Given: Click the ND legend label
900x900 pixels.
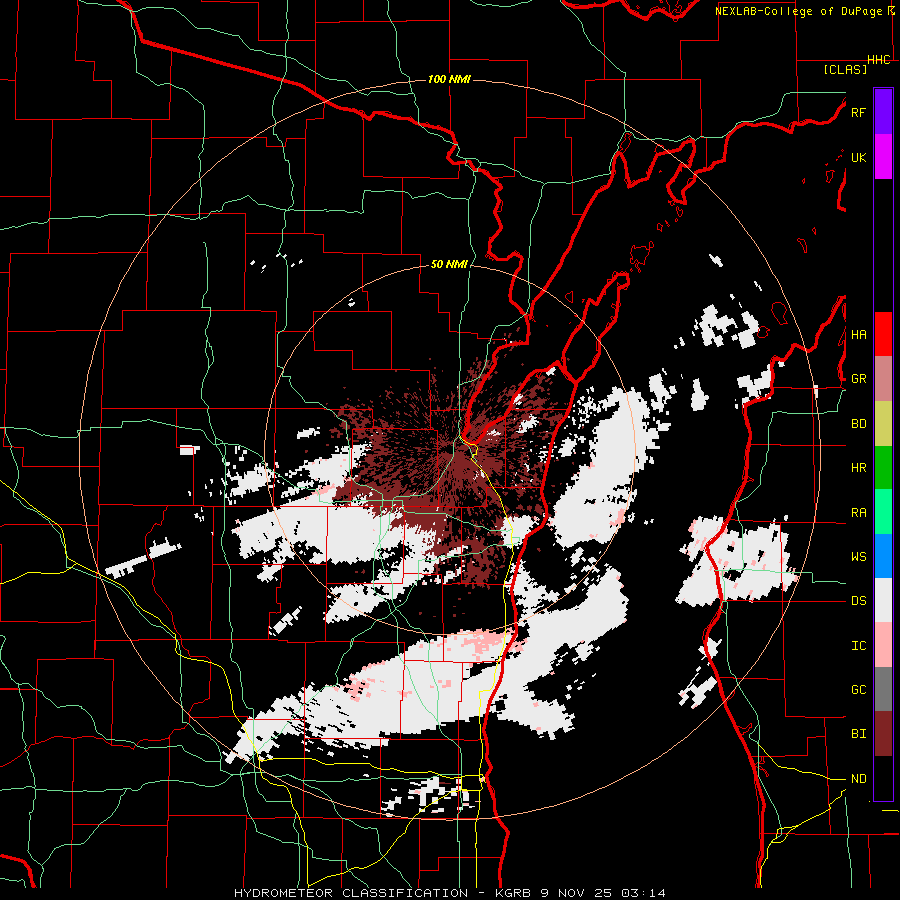Looking at the screenshot, I should coord(858,779).
